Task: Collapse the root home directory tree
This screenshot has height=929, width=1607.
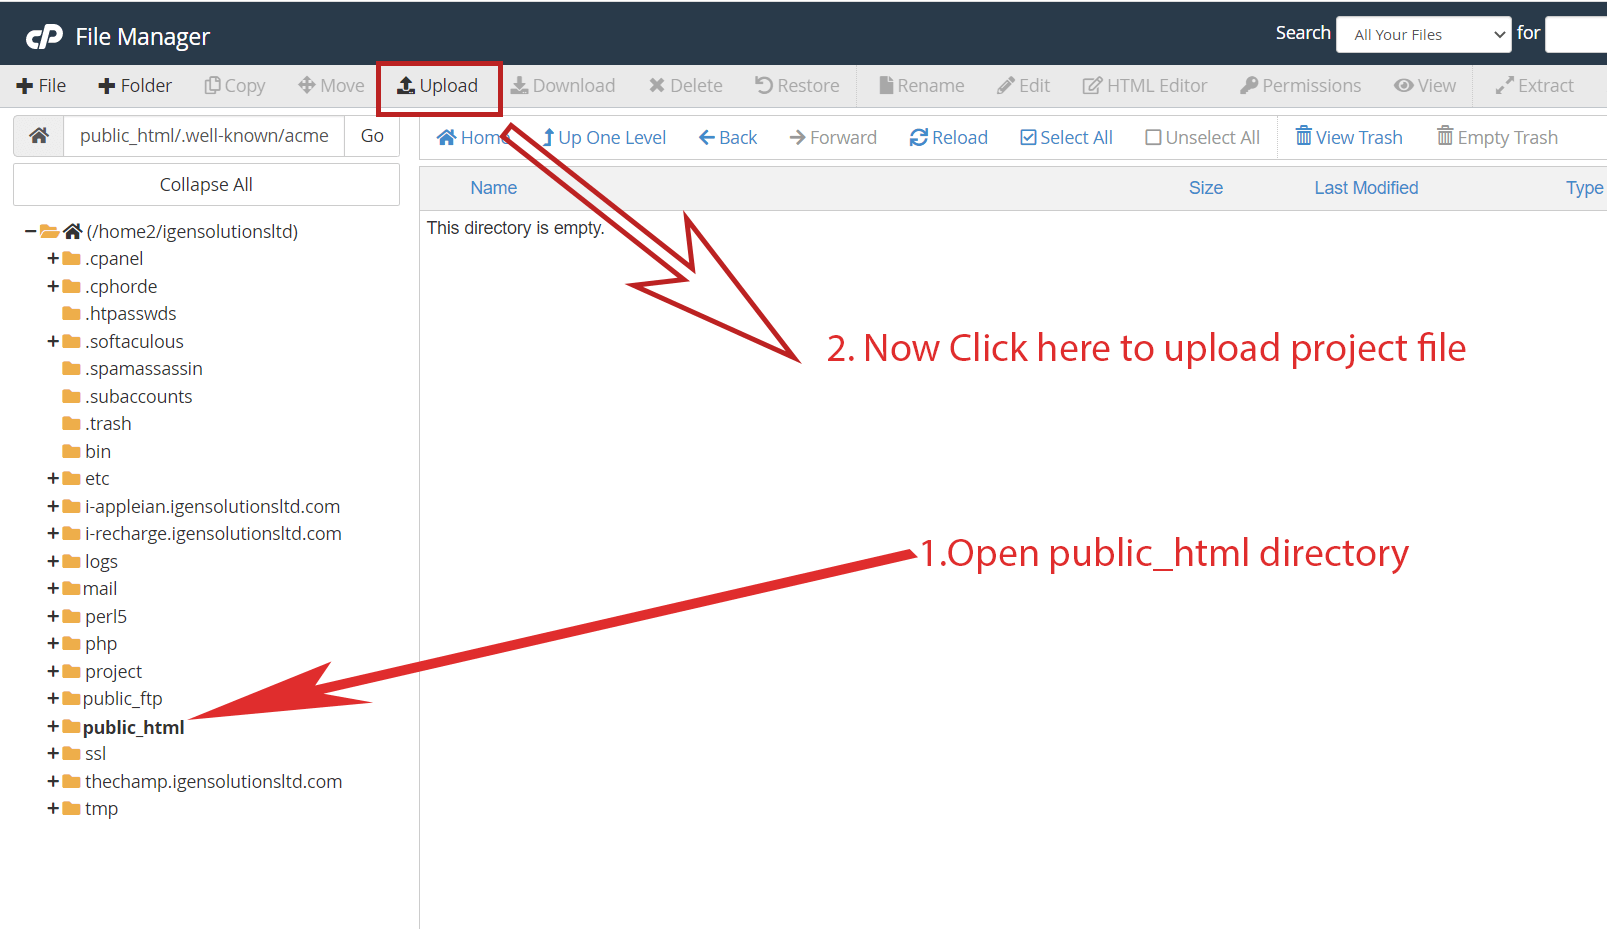Action: 31,232
